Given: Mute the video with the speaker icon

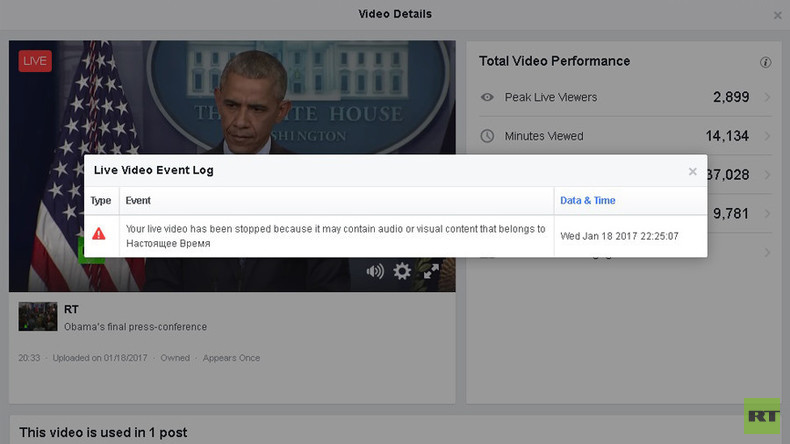Looking at the screenshot, I should tap(375, 272).
